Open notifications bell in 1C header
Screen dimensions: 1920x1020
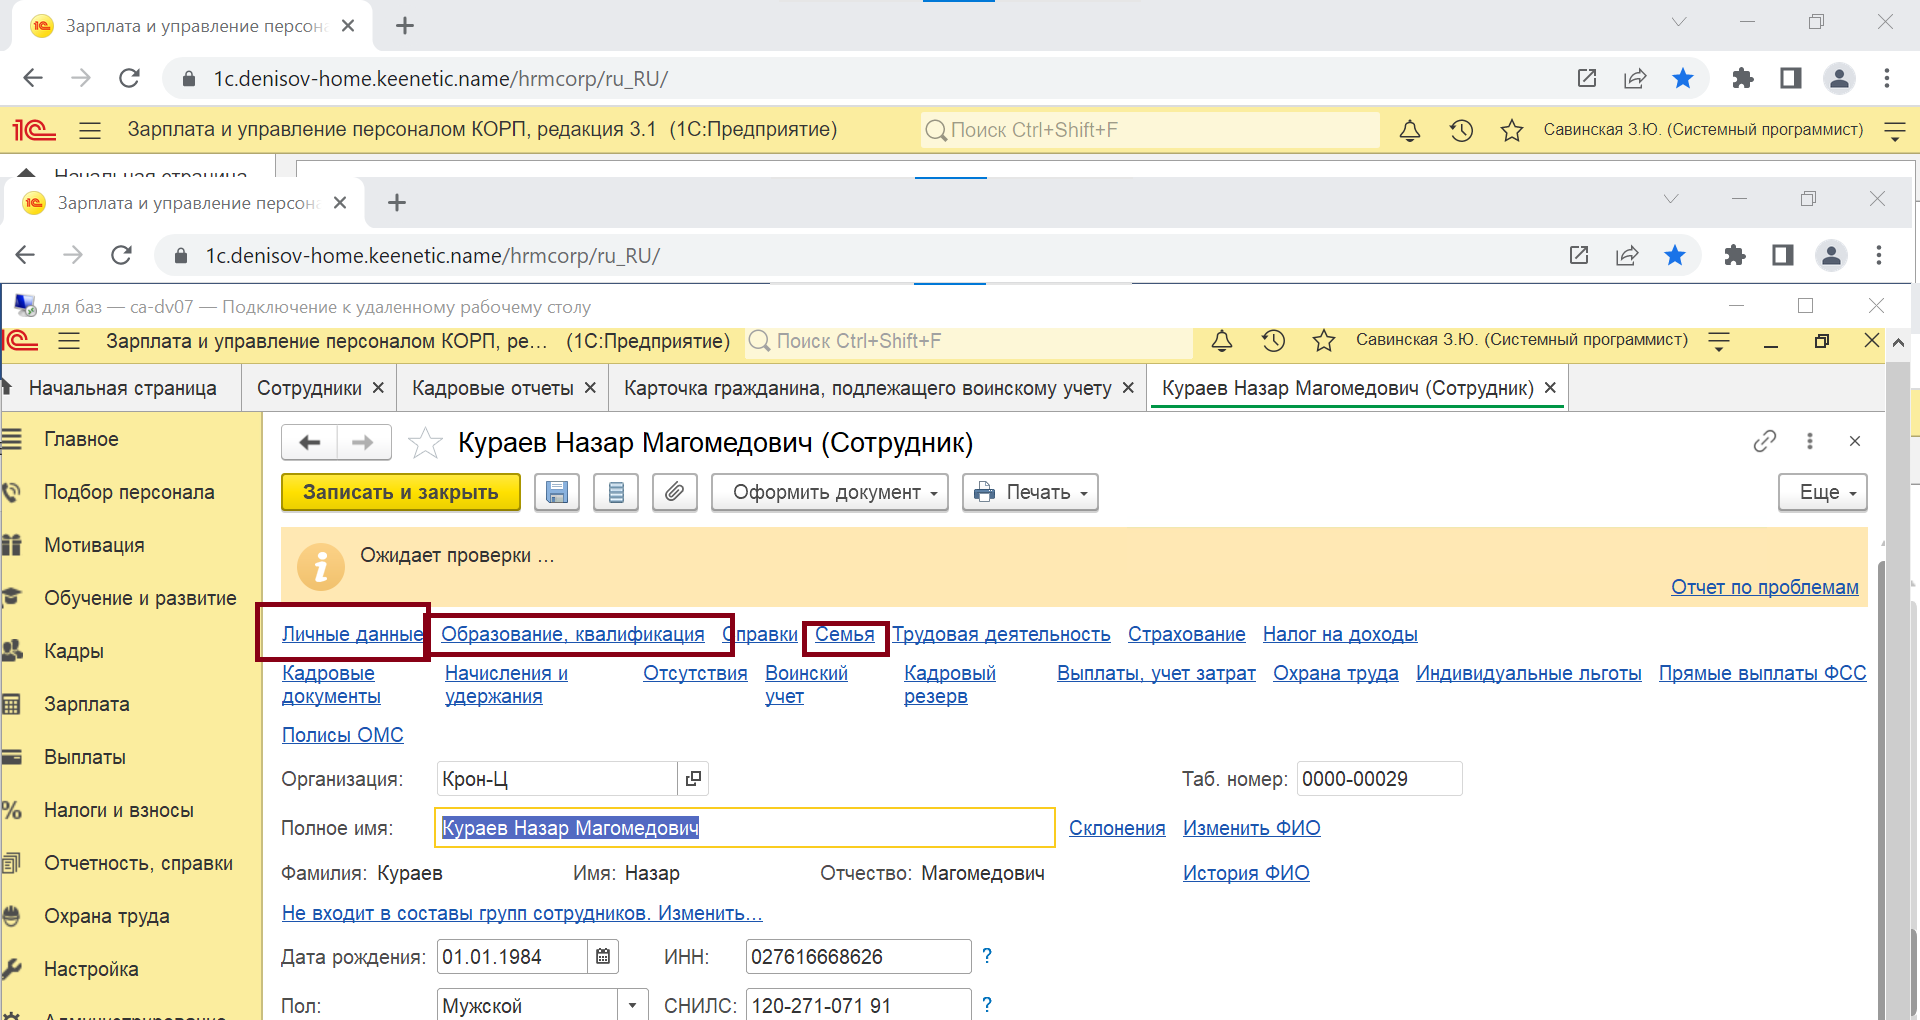click(x=1221, y=341)
